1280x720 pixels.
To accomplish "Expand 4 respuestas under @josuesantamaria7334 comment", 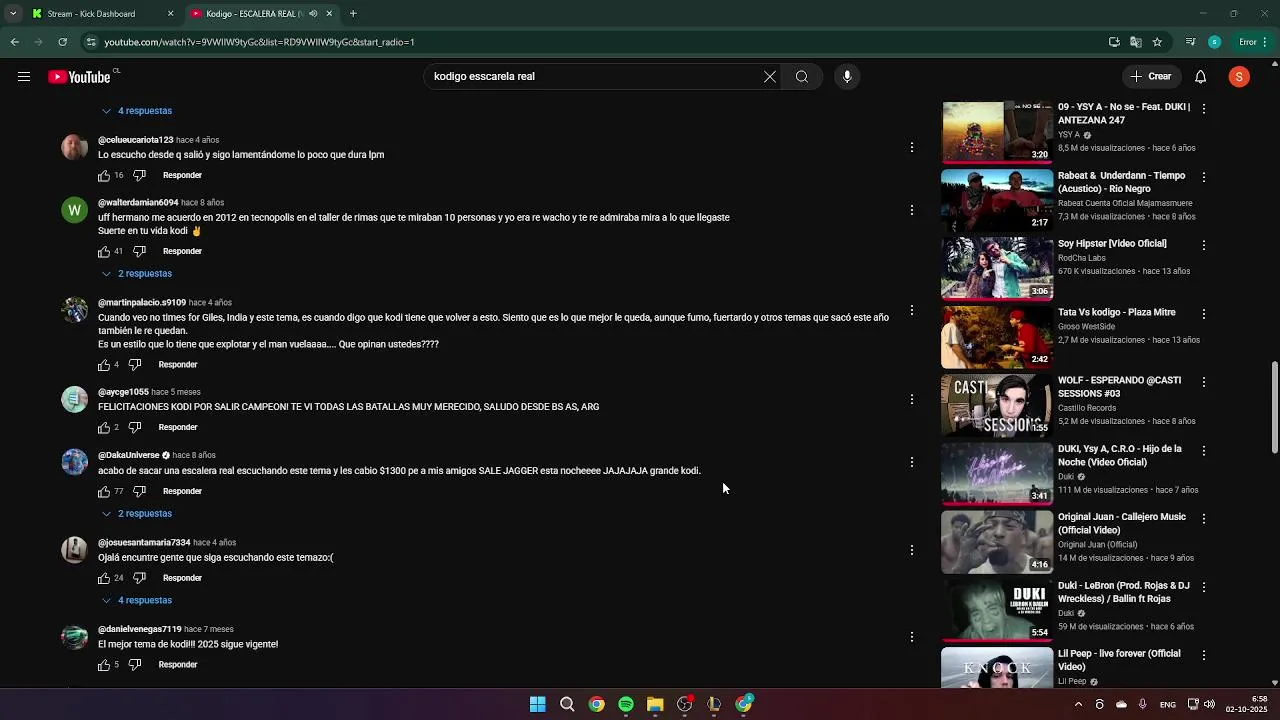I will tap(137, 600).
